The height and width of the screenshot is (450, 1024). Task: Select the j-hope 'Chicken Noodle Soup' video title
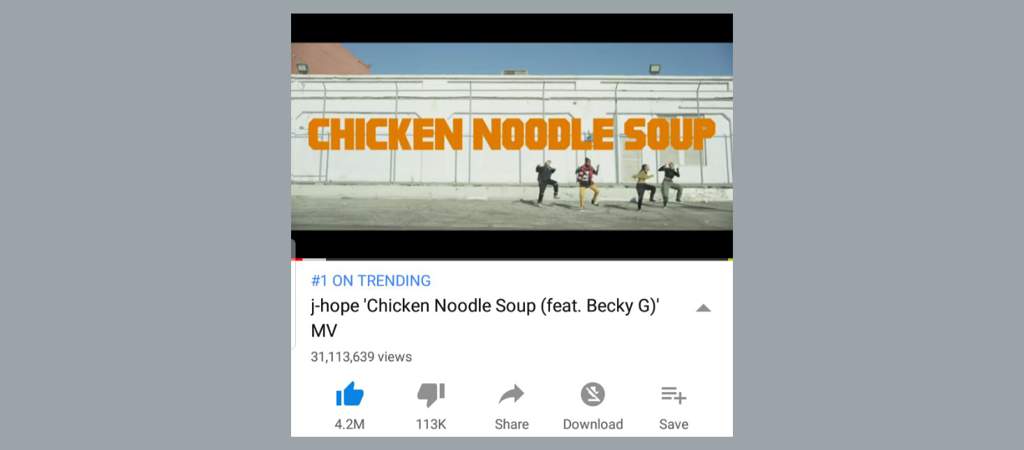point(485,318)
